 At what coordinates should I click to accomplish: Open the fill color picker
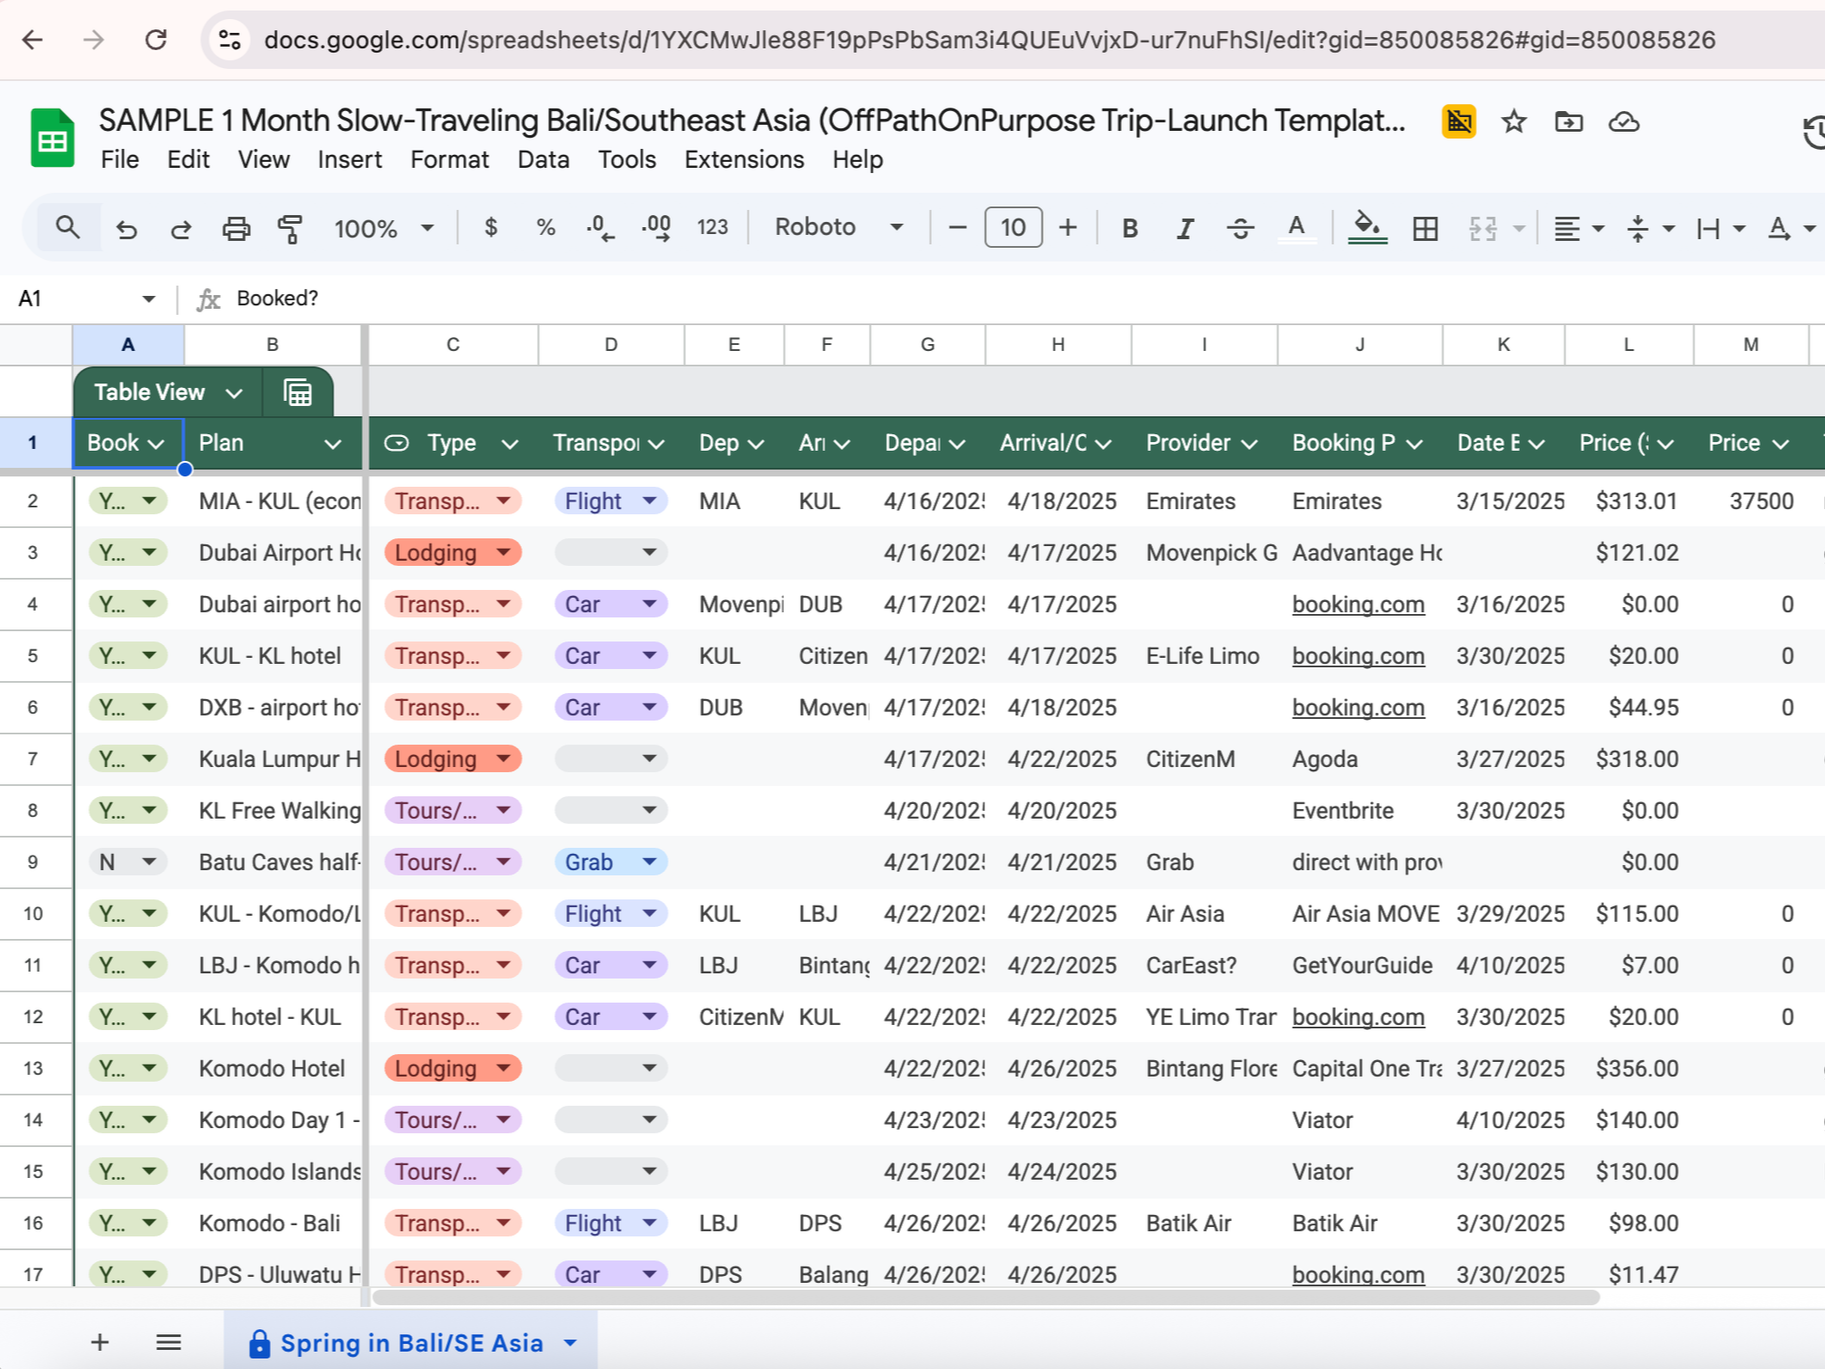[x=1367, y=228]
